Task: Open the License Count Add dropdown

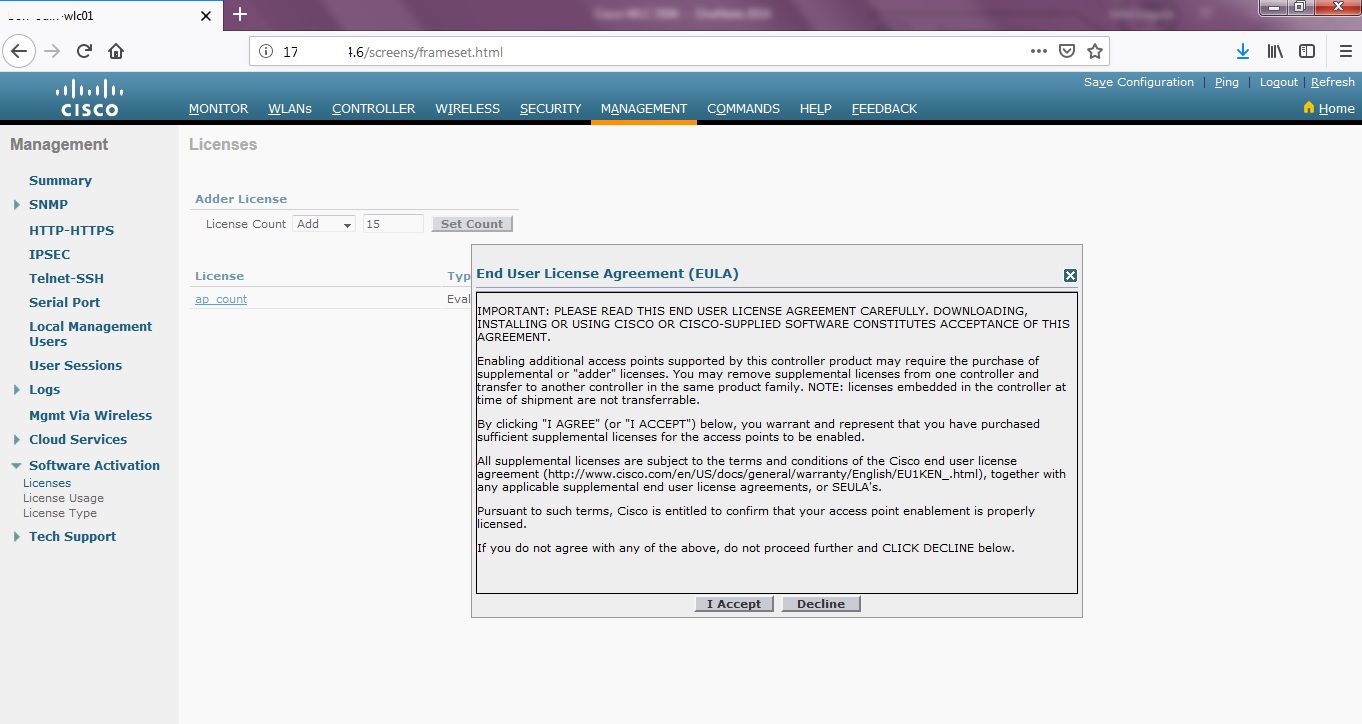Action: point(324,224)
